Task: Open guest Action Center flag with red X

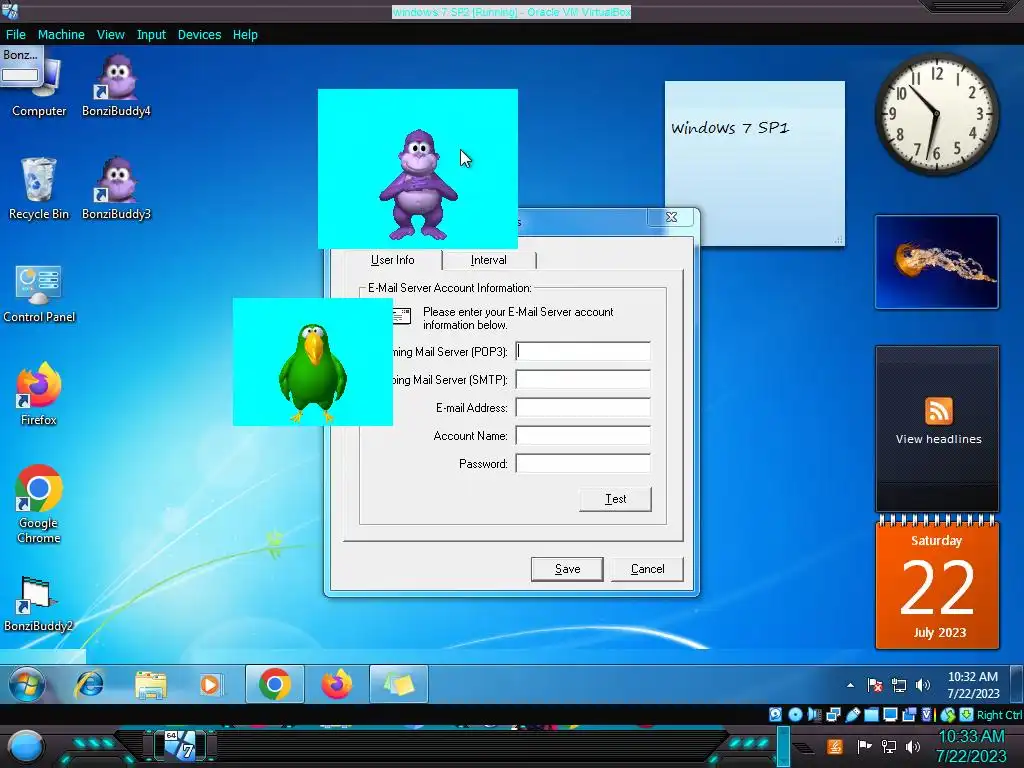Action: (875, 685)
